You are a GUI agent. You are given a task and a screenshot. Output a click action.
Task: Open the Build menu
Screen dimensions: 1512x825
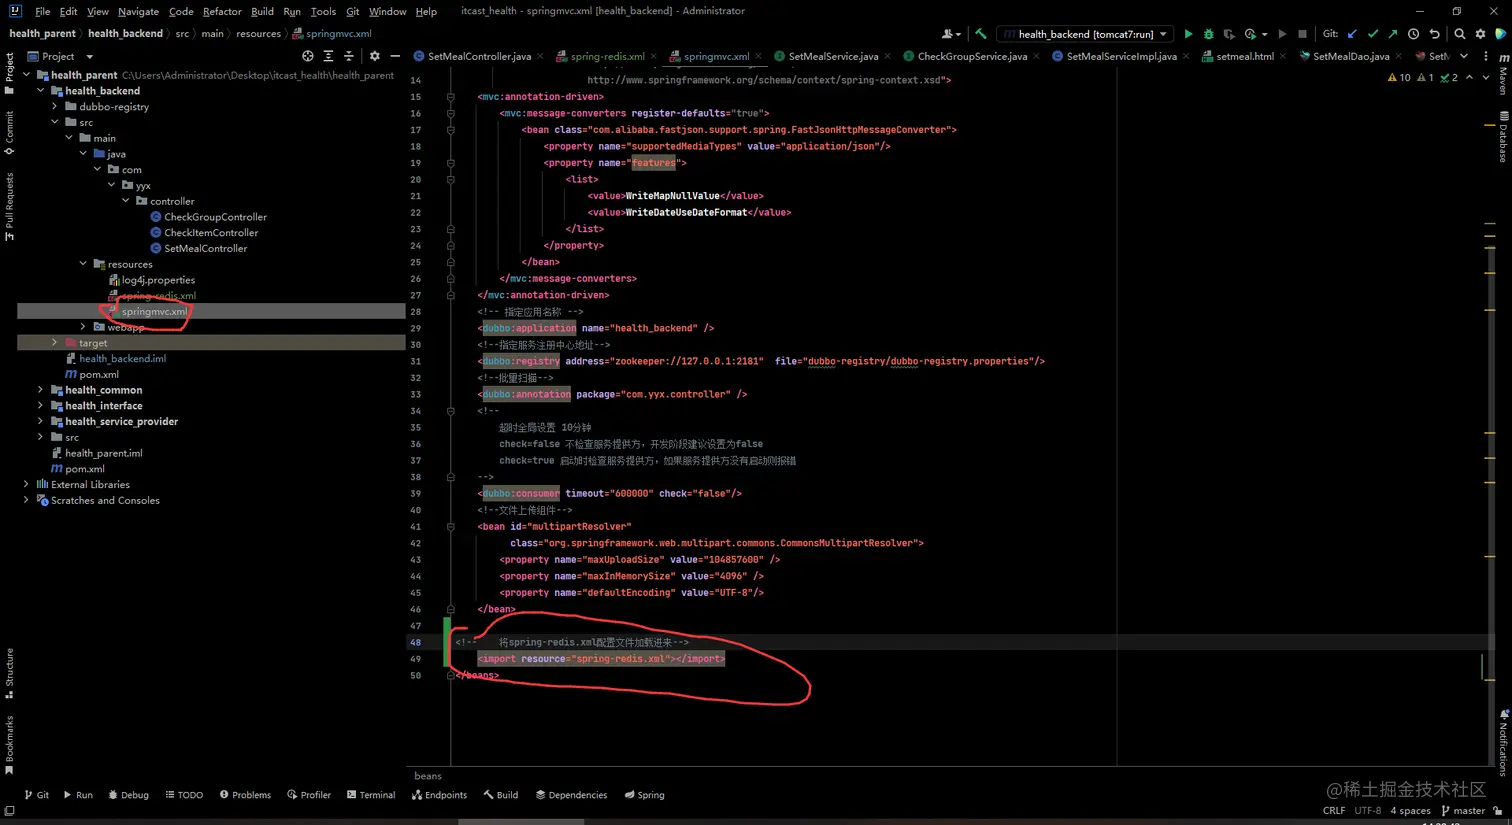coord(262,11)
